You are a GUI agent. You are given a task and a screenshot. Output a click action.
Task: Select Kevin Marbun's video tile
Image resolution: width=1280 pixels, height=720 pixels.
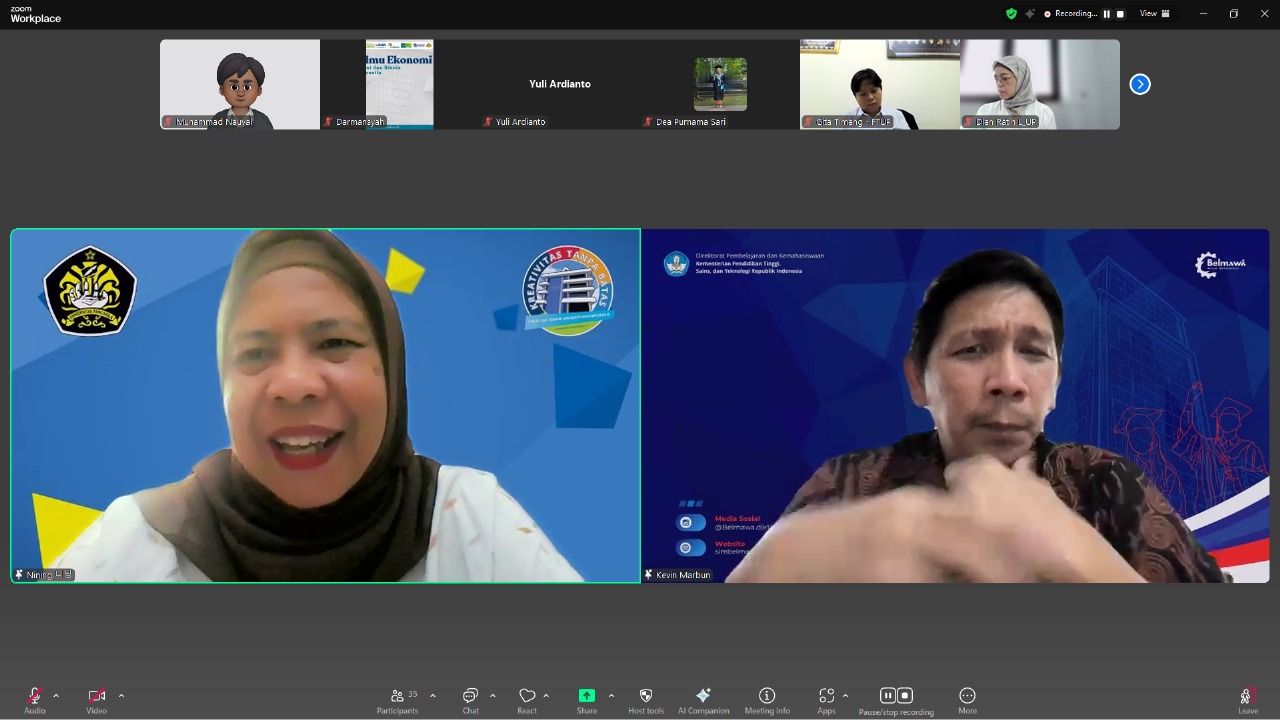pyautogui.click(x=955, y=405)
